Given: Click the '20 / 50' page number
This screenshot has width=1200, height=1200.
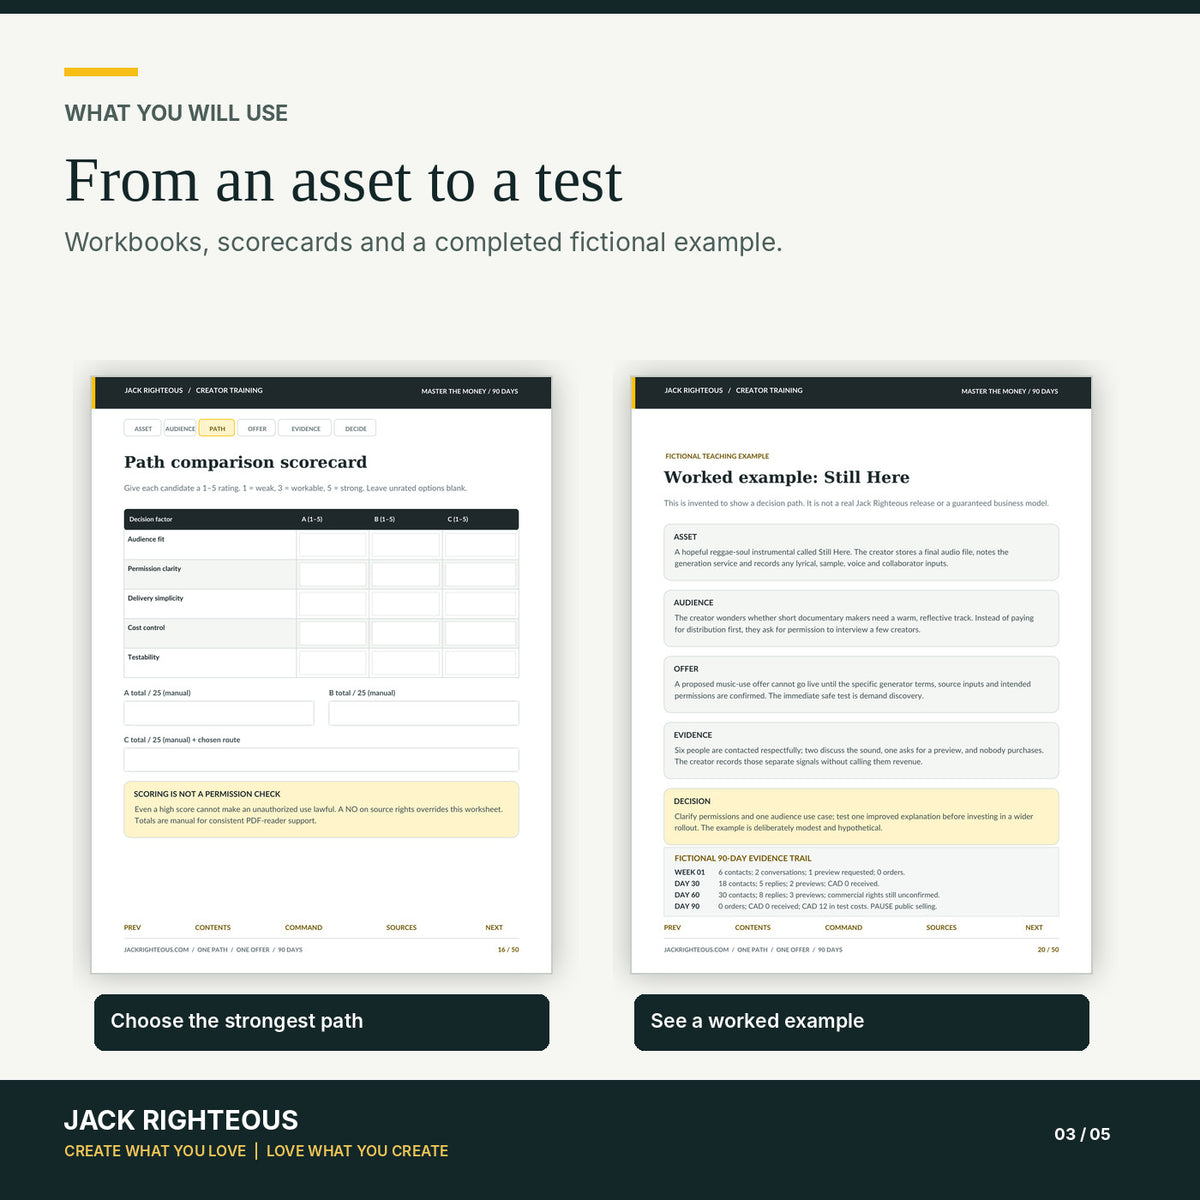Looking at the screenshot, I should (x=1048, y=950).
